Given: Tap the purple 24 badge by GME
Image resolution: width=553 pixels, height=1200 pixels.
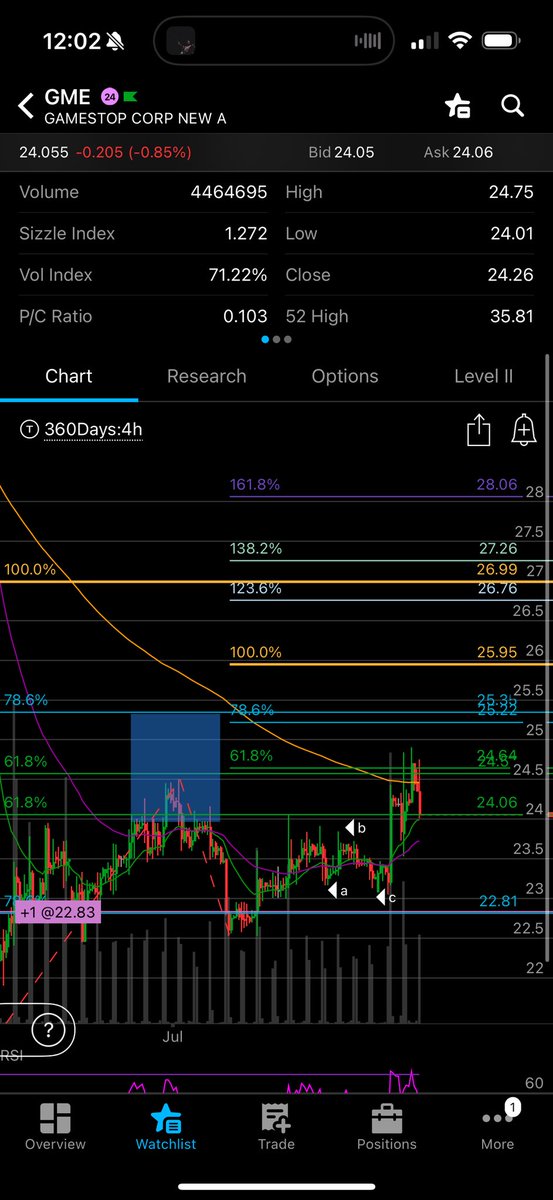Looking at the screenshot, I should click(108, 97).
